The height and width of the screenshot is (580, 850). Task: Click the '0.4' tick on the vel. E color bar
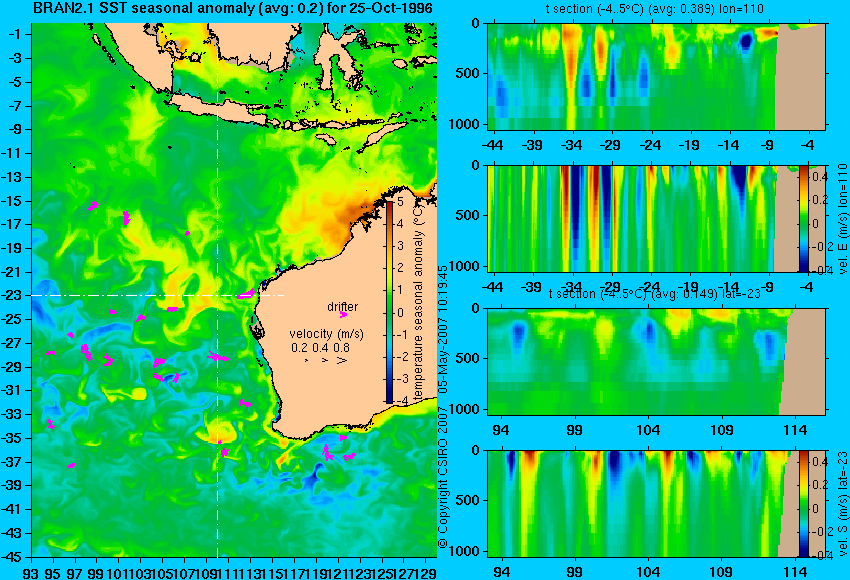click(819, 177)
